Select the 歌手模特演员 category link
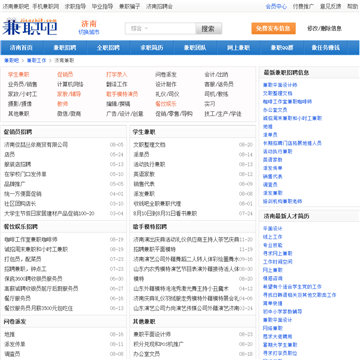 tap(122, 94)
